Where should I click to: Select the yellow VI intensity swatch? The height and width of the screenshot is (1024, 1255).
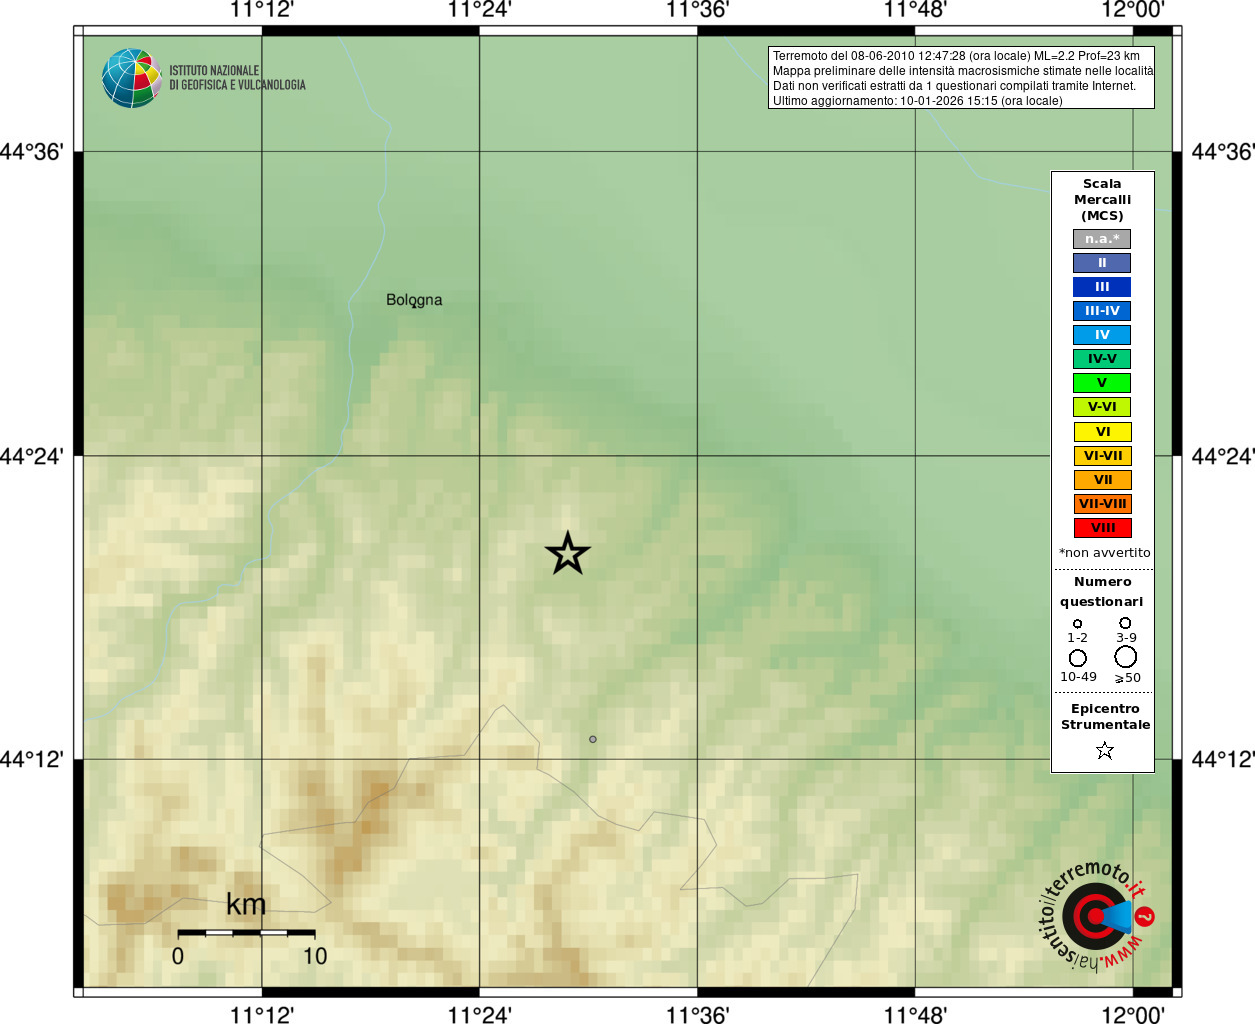click(x=1102, y=432)
